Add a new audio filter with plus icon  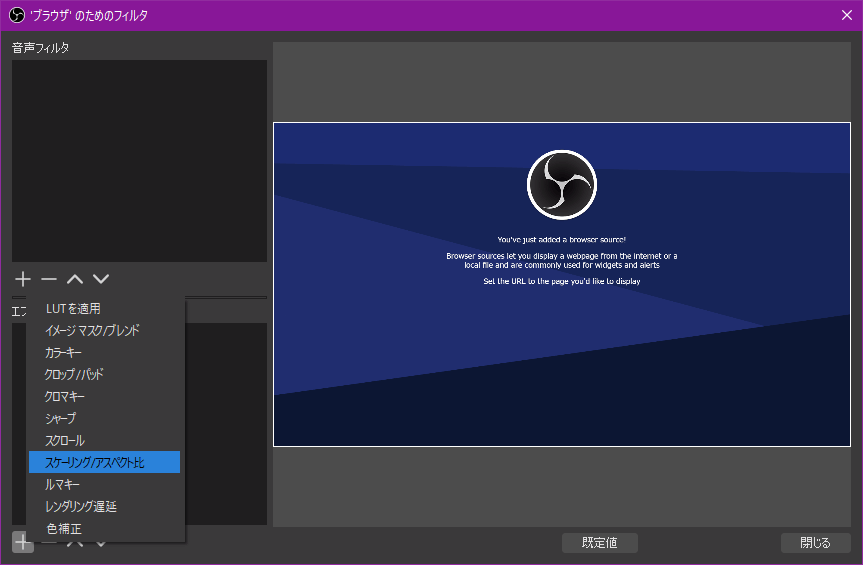point(23,279)
